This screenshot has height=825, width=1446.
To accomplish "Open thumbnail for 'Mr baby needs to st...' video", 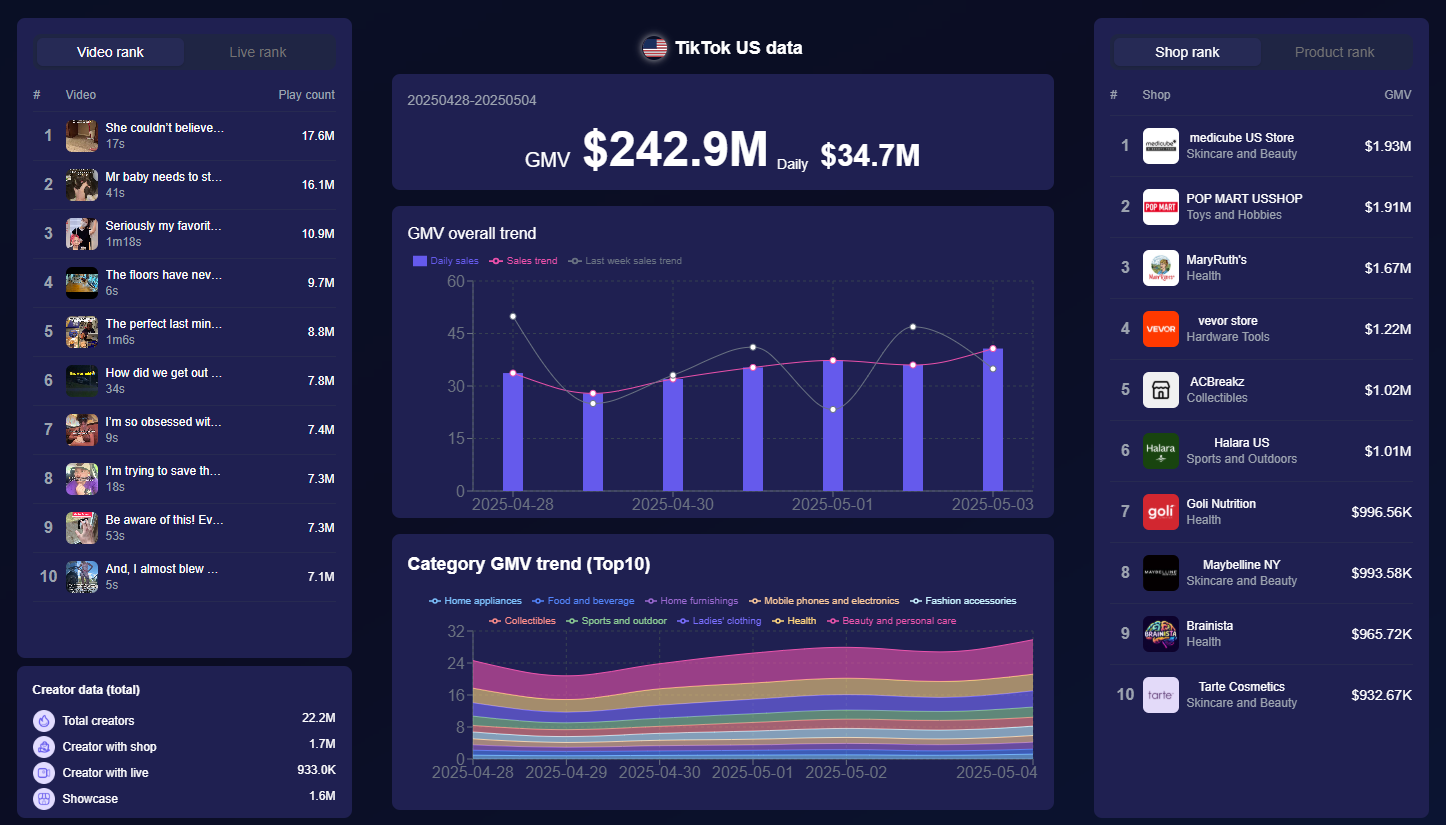I will [82, 184].
